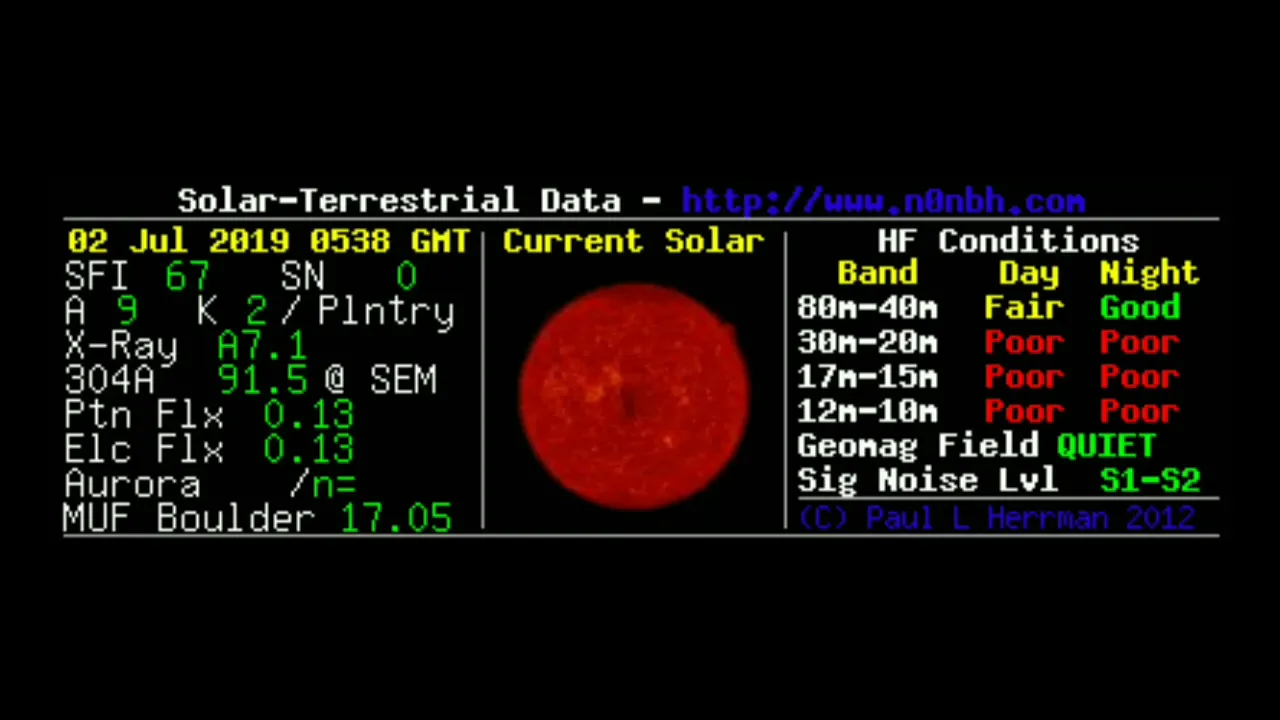Click the Night column header
Image resolution: width=1280 pixels, height=720 pixels.
click(x=1149, y=273)
